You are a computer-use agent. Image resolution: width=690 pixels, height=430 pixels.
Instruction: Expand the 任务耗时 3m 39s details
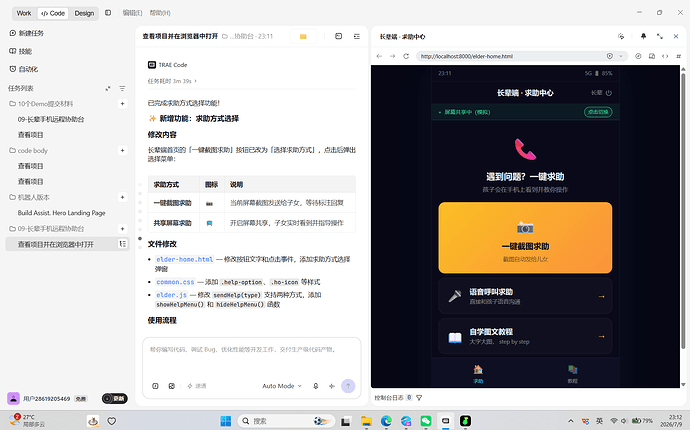pyautogui.click(x=172, y=81)
